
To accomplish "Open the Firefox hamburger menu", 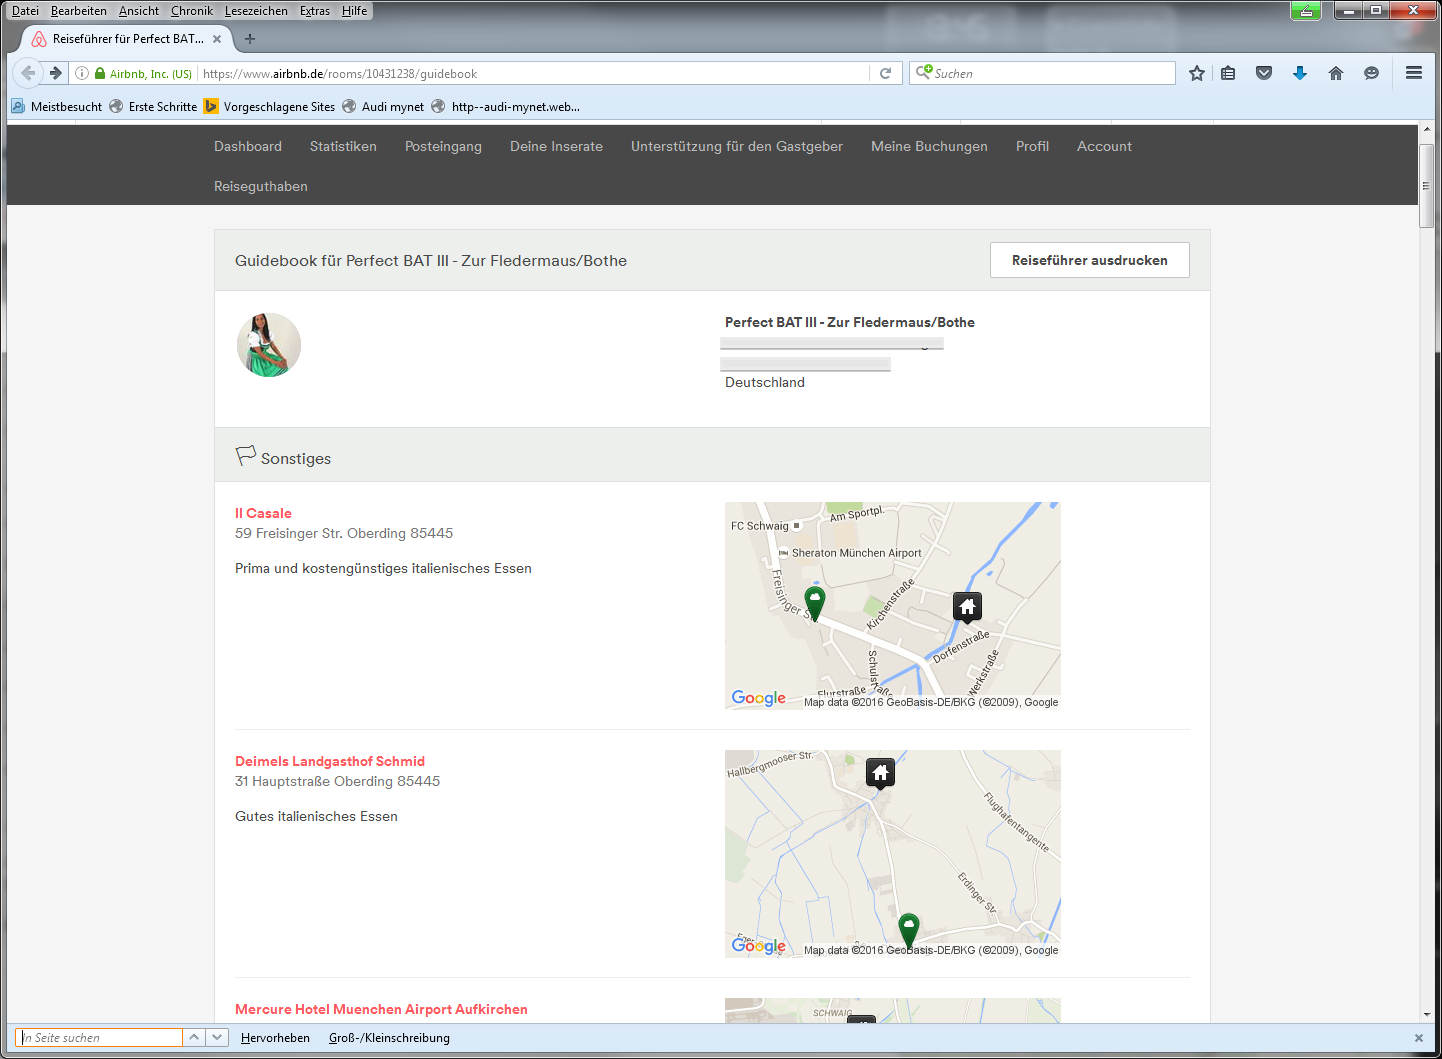I will (1413, 73).
